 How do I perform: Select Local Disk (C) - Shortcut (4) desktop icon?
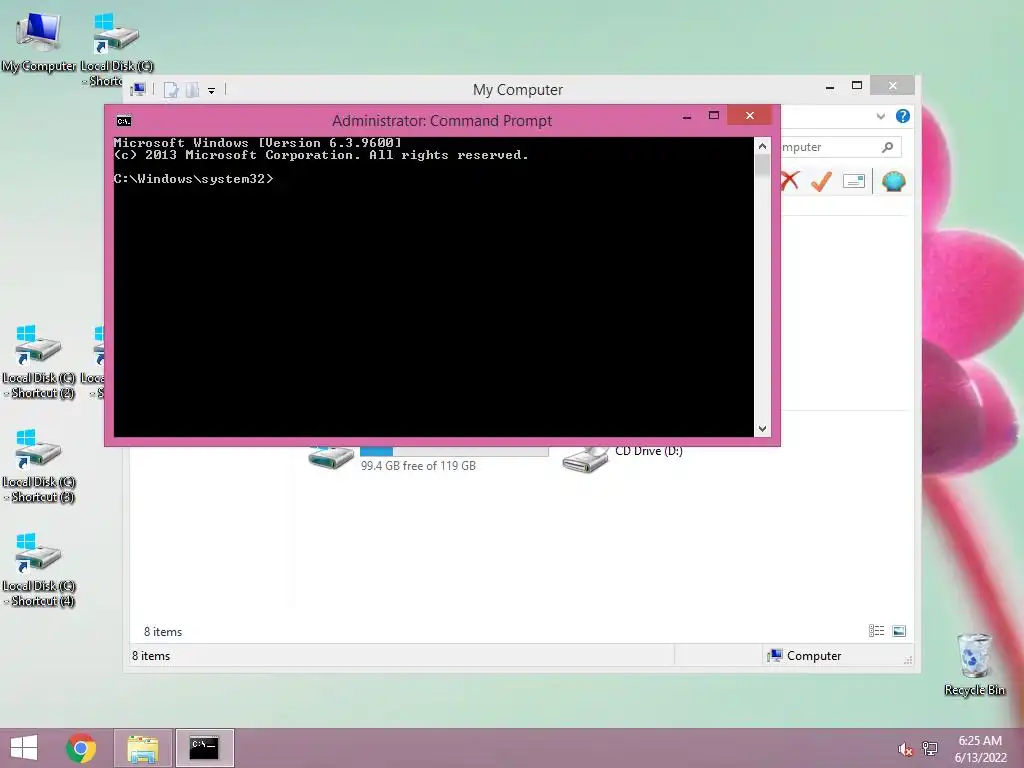(39, 570)
